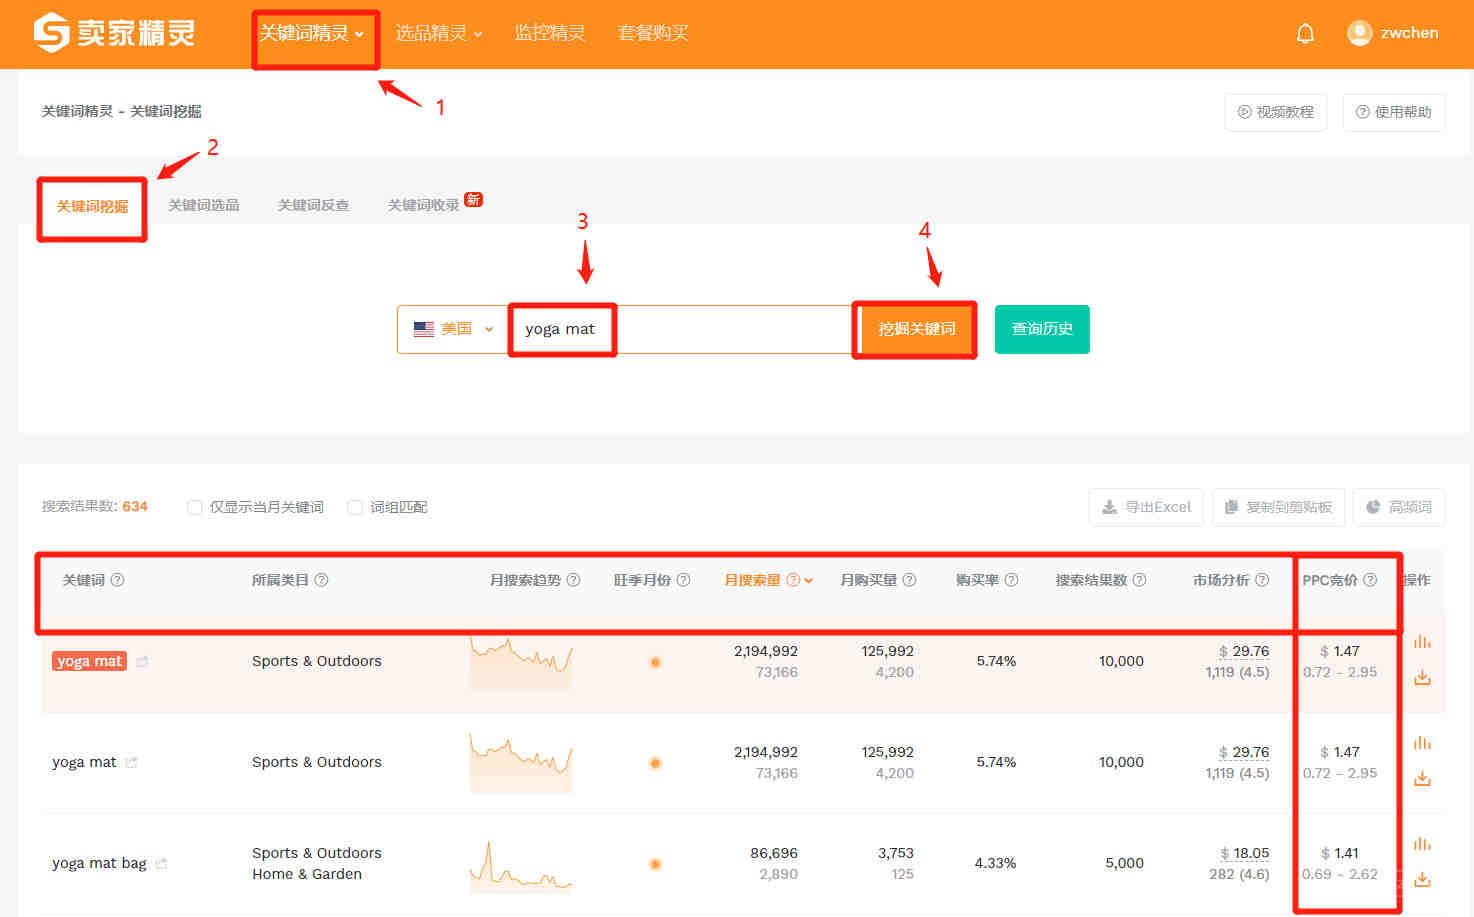Image resolution: width=1474 pixels, height=917 pixels.
Task: Click the zwchen user avatar
Action: [x=1359, y=33]
